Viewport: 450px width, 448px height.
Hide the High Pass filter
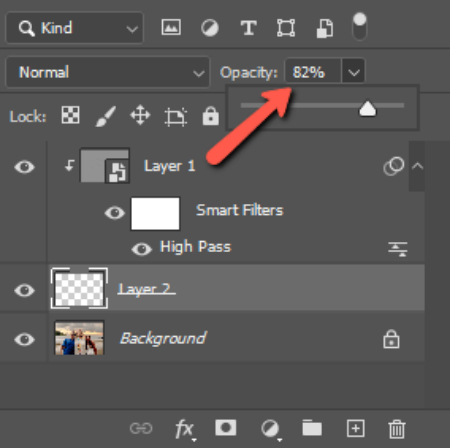(x=142, y=249)
